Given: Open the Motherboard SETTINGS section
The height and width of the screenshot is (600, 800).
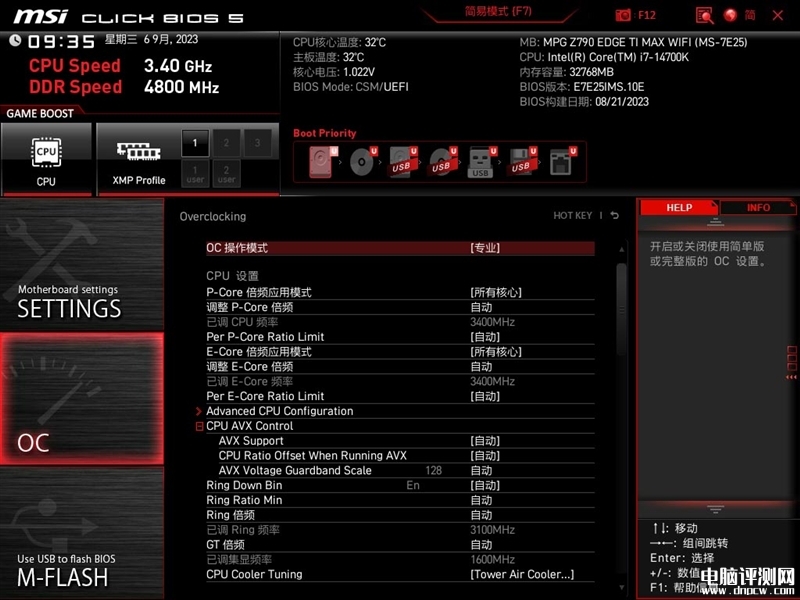Looking at the screenshot, I should (x=82, y=264).
